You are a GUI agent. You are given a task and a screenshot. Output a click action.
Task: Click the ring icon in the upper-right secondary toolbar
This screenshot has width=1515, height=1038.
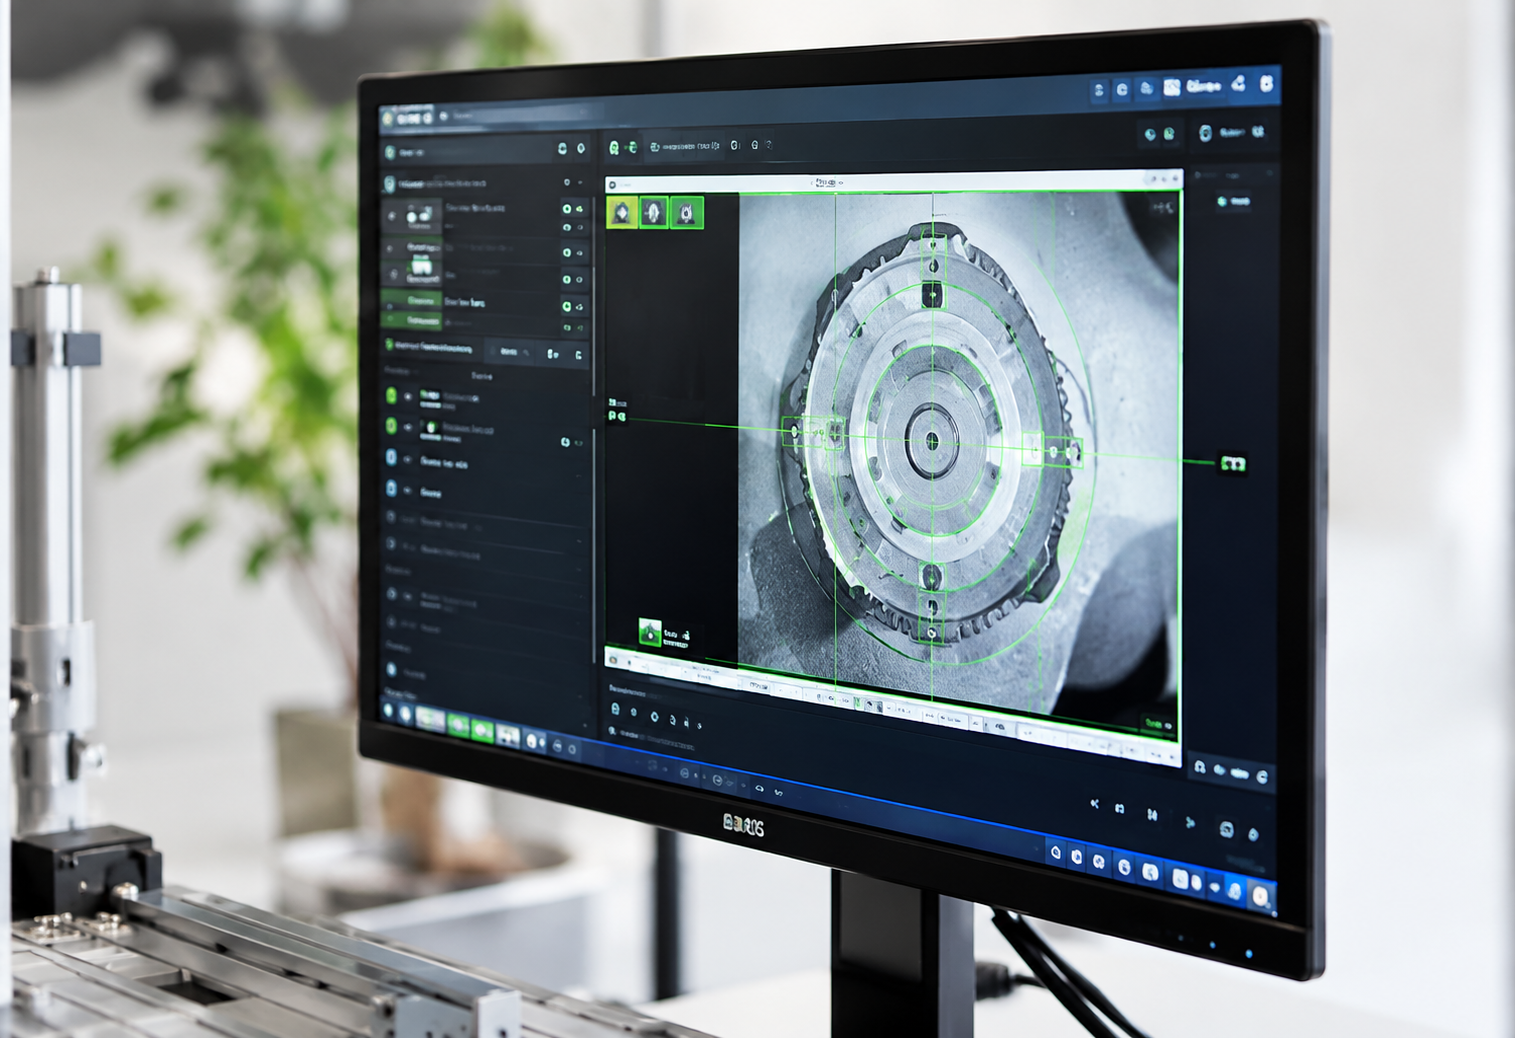pos(1206,133)
